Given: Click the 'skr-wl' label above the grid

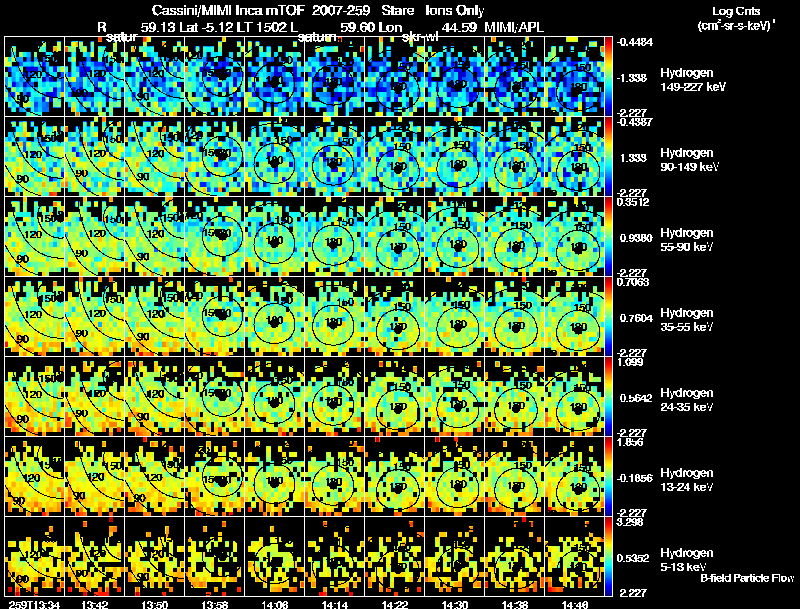Looking at the screenshot, I should pyautogui.click(x=419, y=37).
